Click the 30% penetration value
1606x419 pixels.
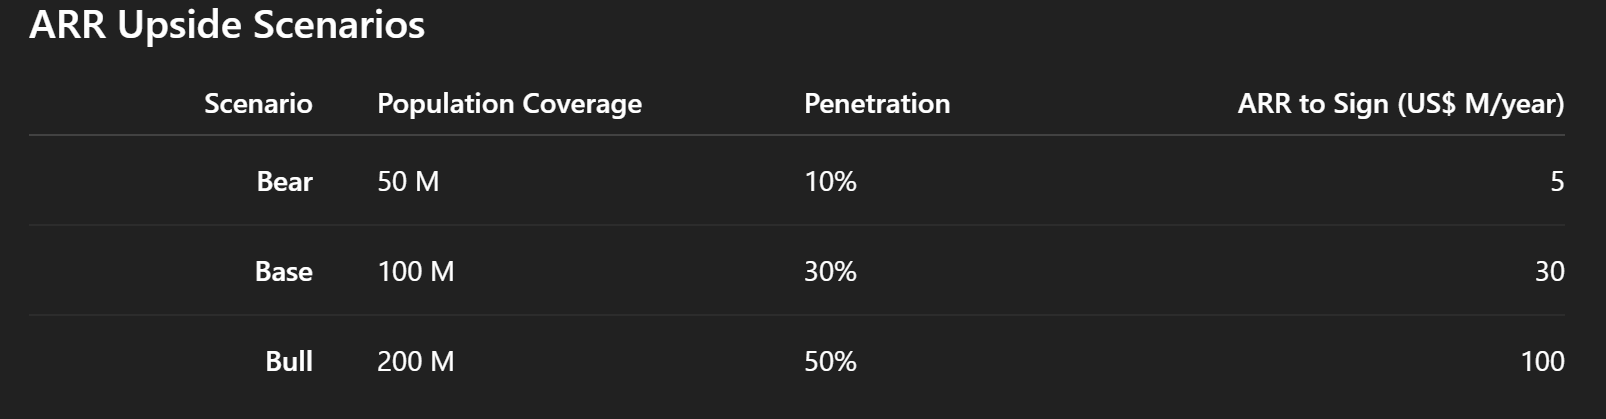point(830,271)
